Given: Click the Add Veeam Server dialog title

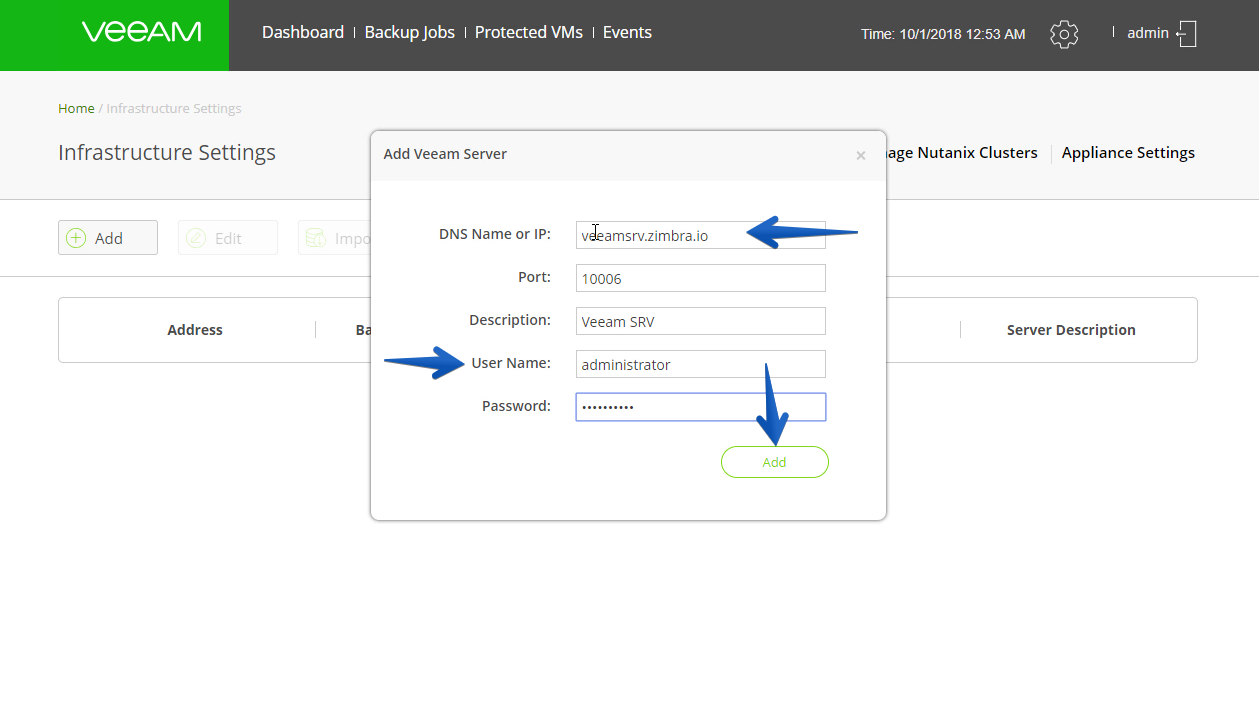Looking at the screenshot, I should (x=445, y=154).
